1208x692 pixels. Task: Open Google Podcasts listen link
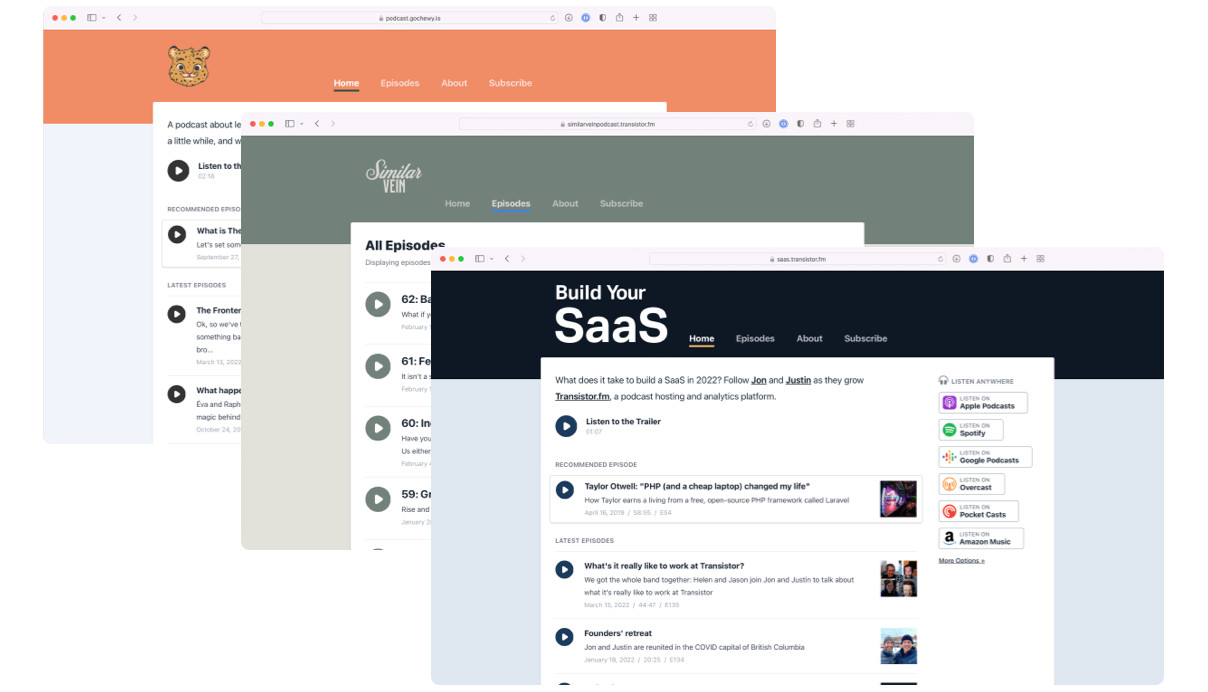[984, 457]
